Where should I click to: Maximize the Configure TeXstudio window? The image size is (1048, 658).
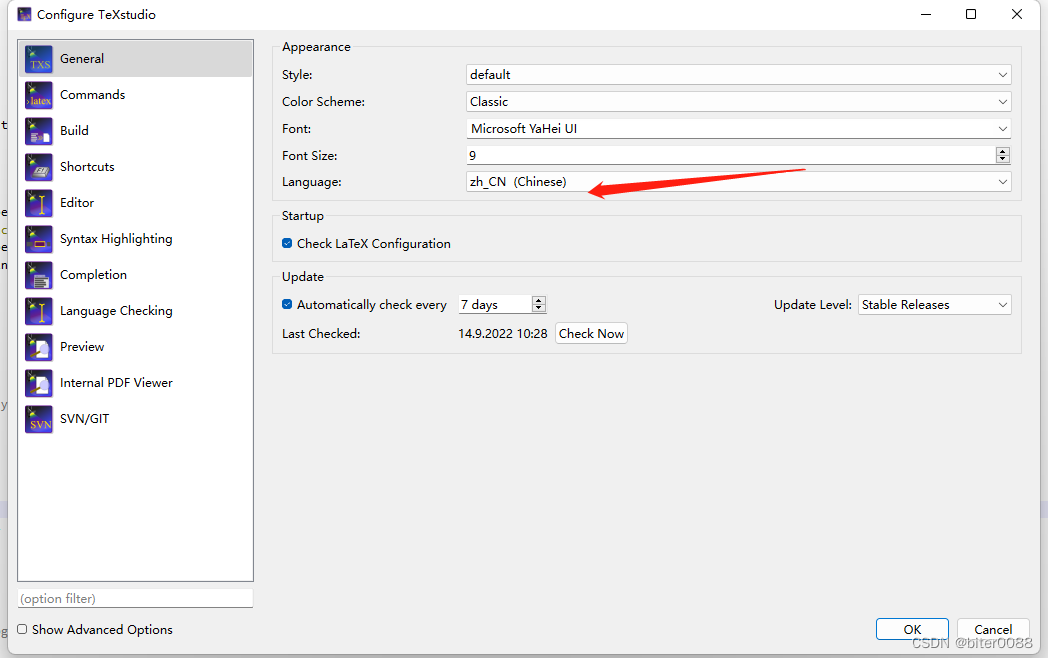(x=971, y=14)
